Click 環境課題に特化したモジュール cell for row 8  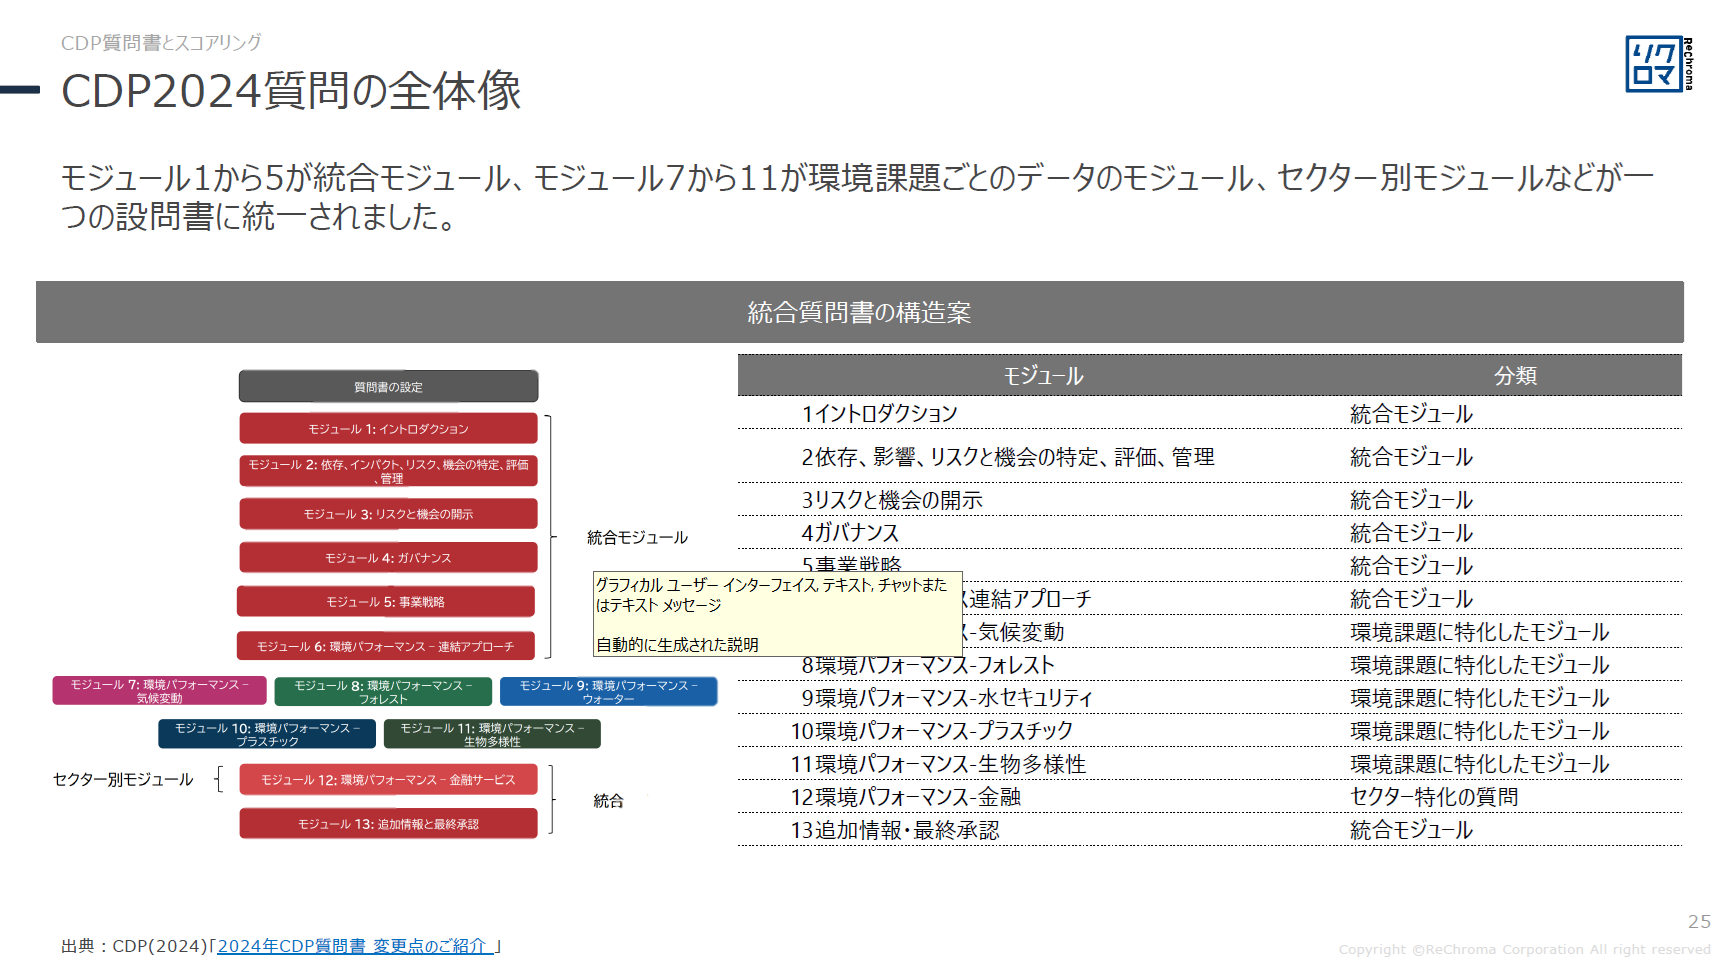[1480, 665]
